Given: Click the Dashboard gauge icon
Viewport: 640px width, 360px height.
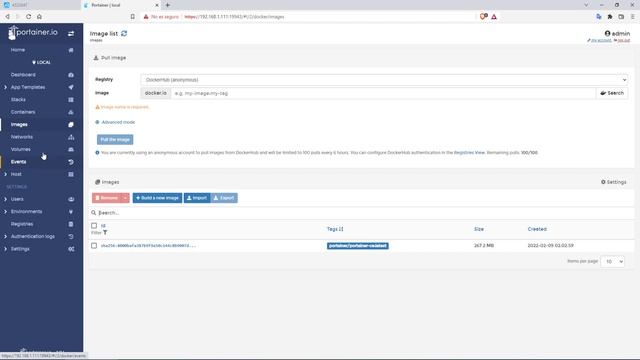Looking at the screenshot, I should [71, 75].
